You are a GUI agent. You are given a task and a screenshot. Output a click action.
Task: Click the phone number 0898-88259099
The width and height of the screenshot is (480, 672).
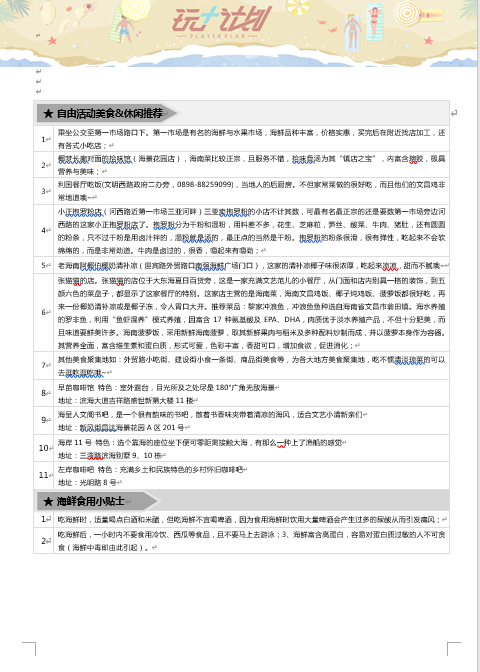205,185
